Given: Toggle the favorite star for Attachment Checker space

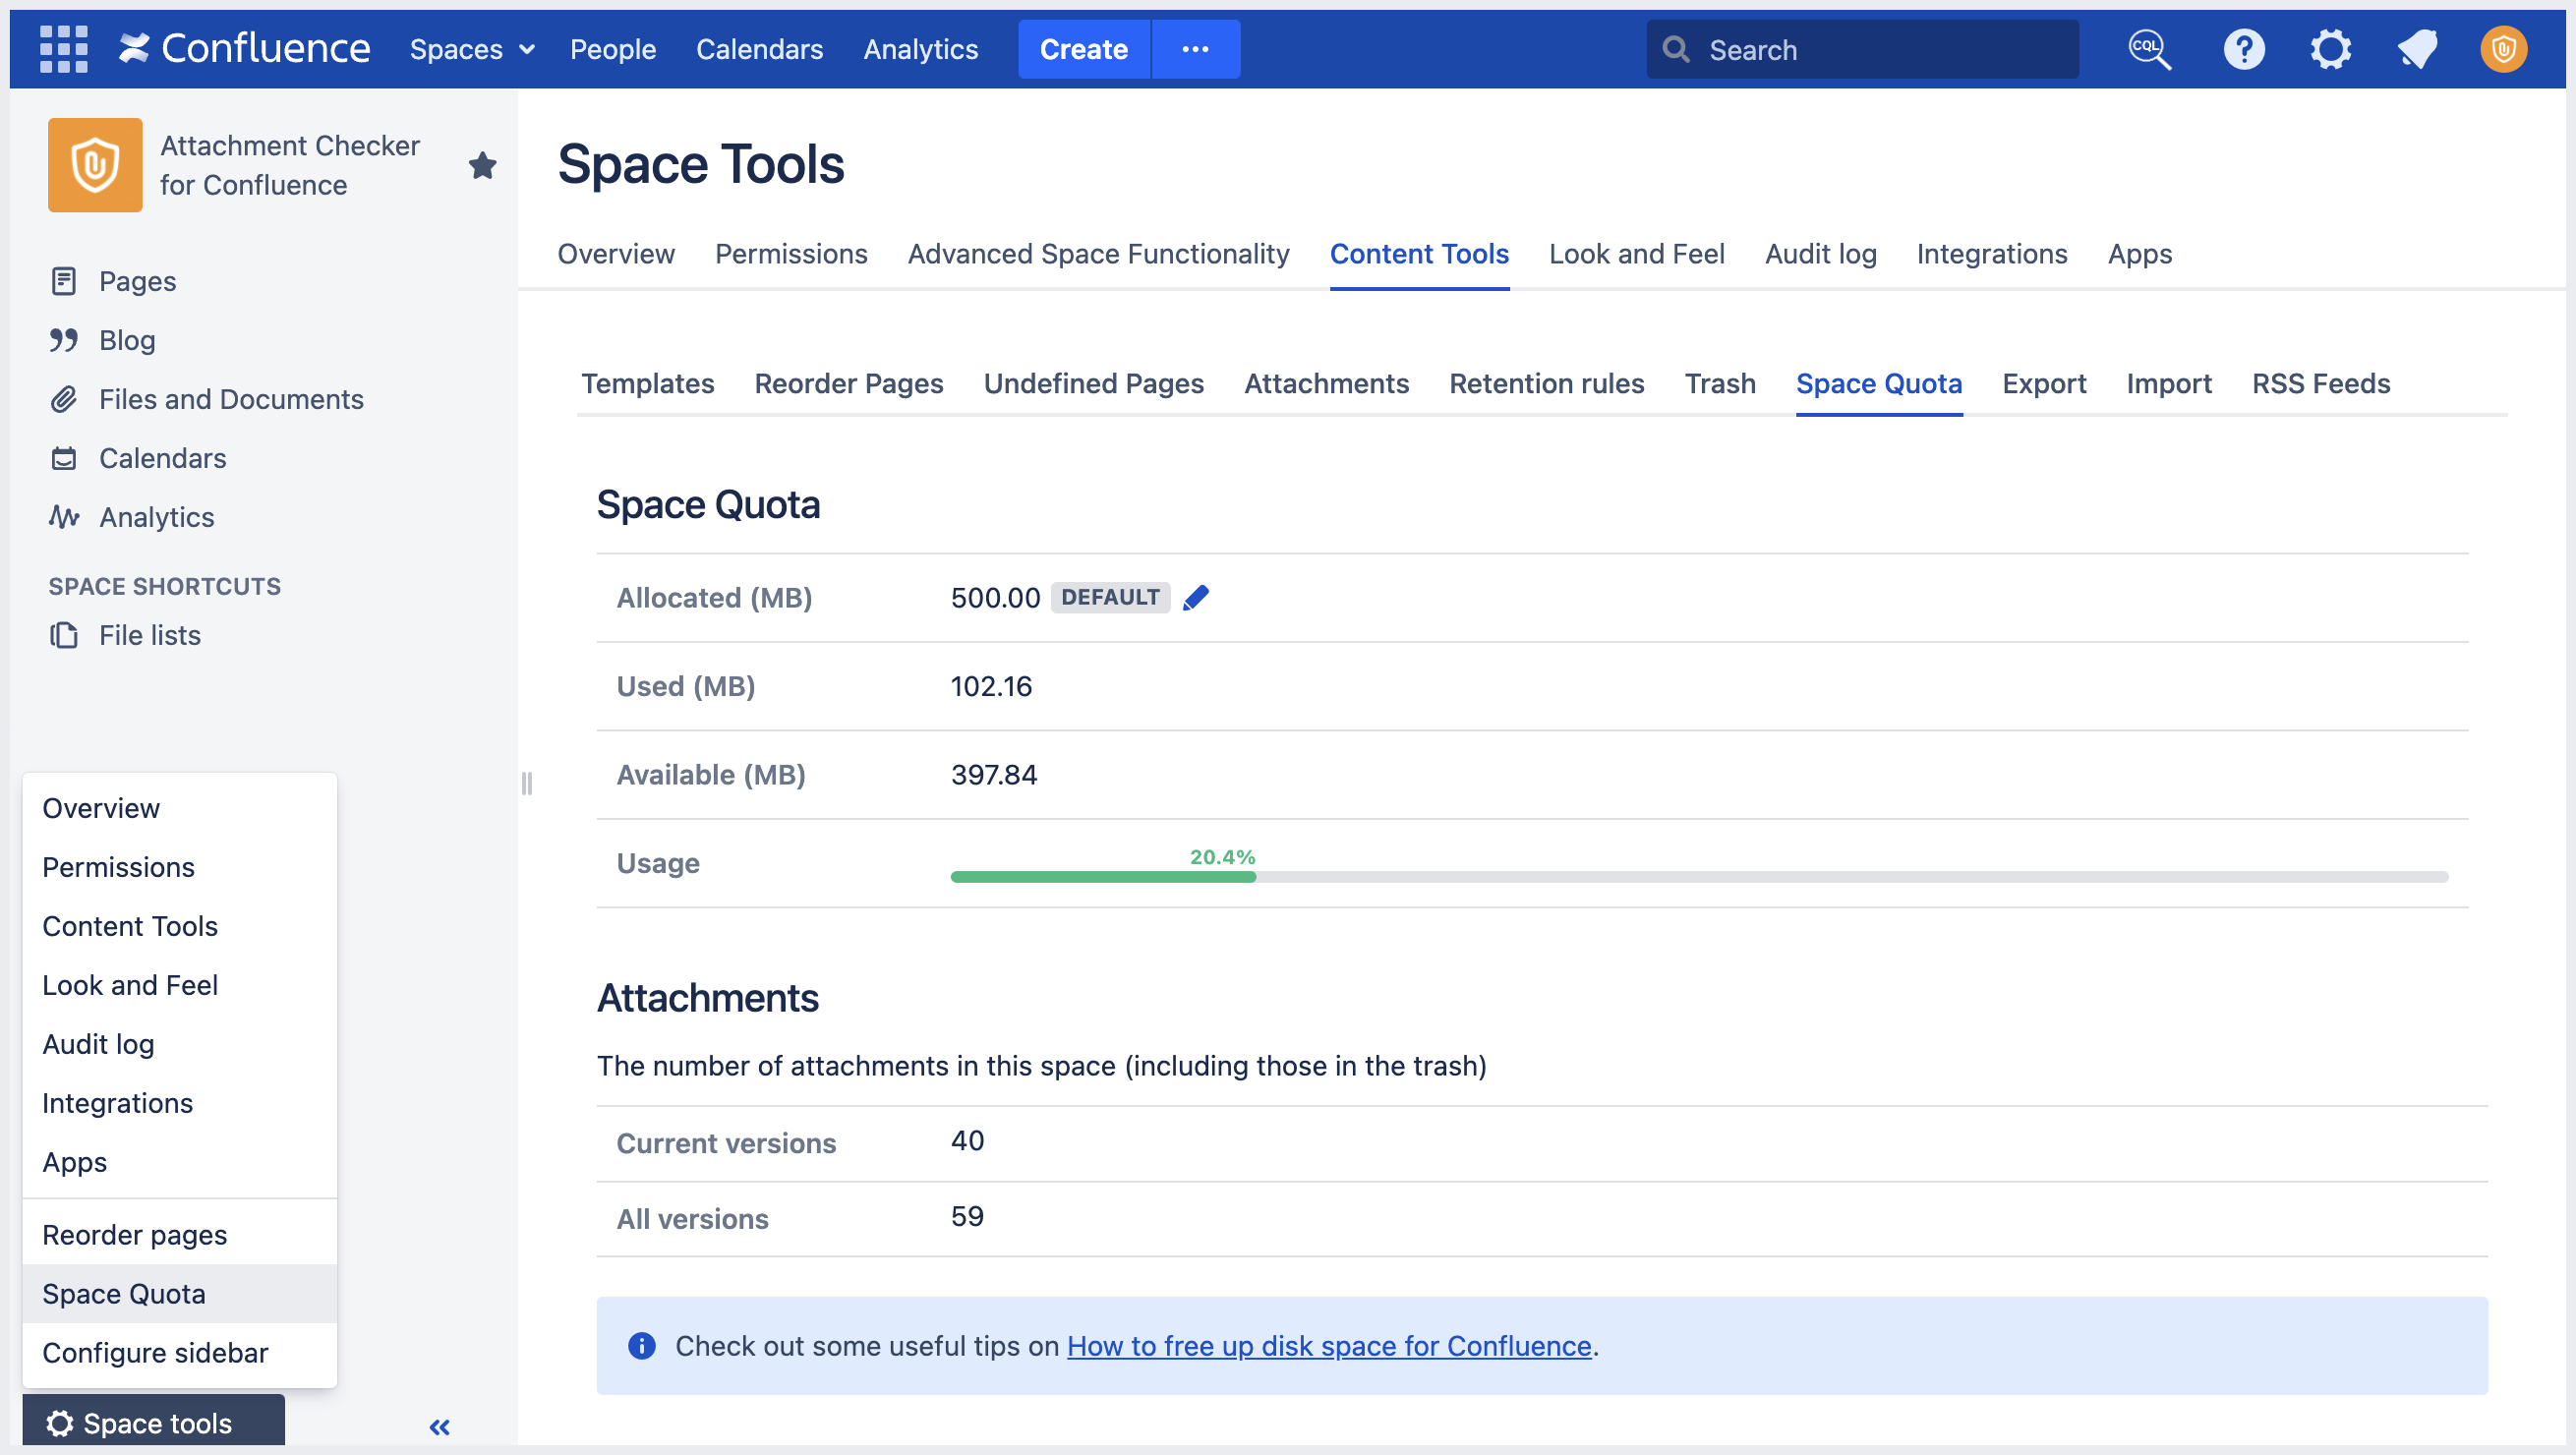Looking at the screenshot, I should 483,165.
